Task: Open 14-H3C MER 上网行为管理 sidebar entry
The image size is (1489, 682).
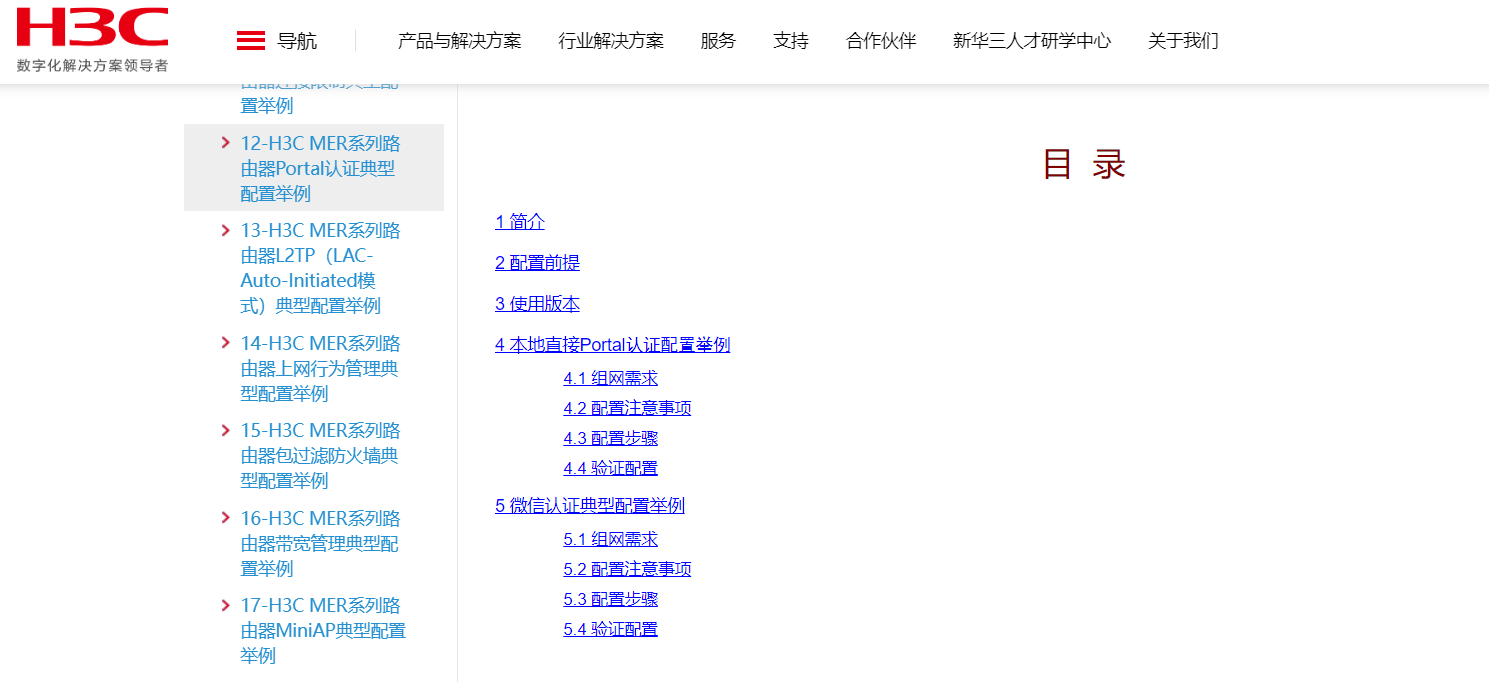Action: [x=320, y=368]
